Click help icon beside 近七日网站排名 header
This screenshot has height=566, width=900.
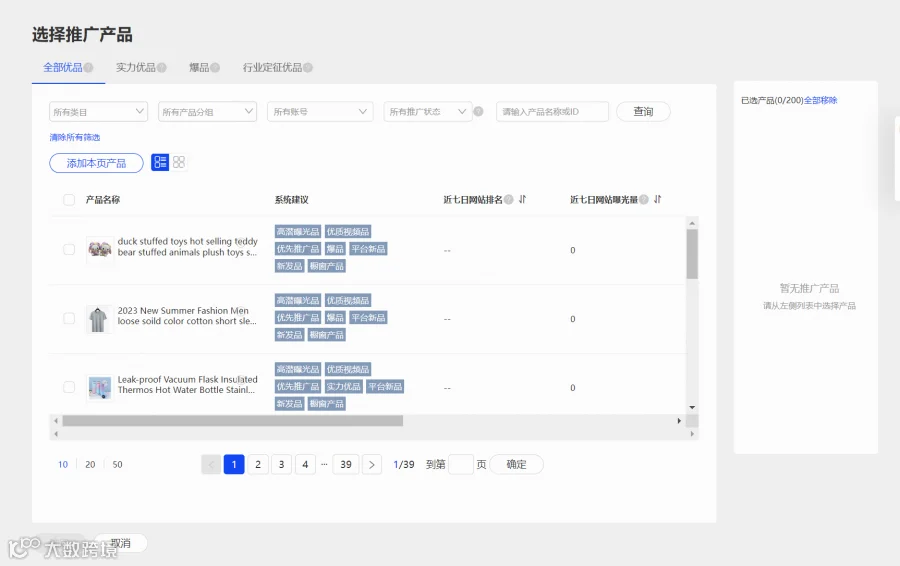coord(509,199)
